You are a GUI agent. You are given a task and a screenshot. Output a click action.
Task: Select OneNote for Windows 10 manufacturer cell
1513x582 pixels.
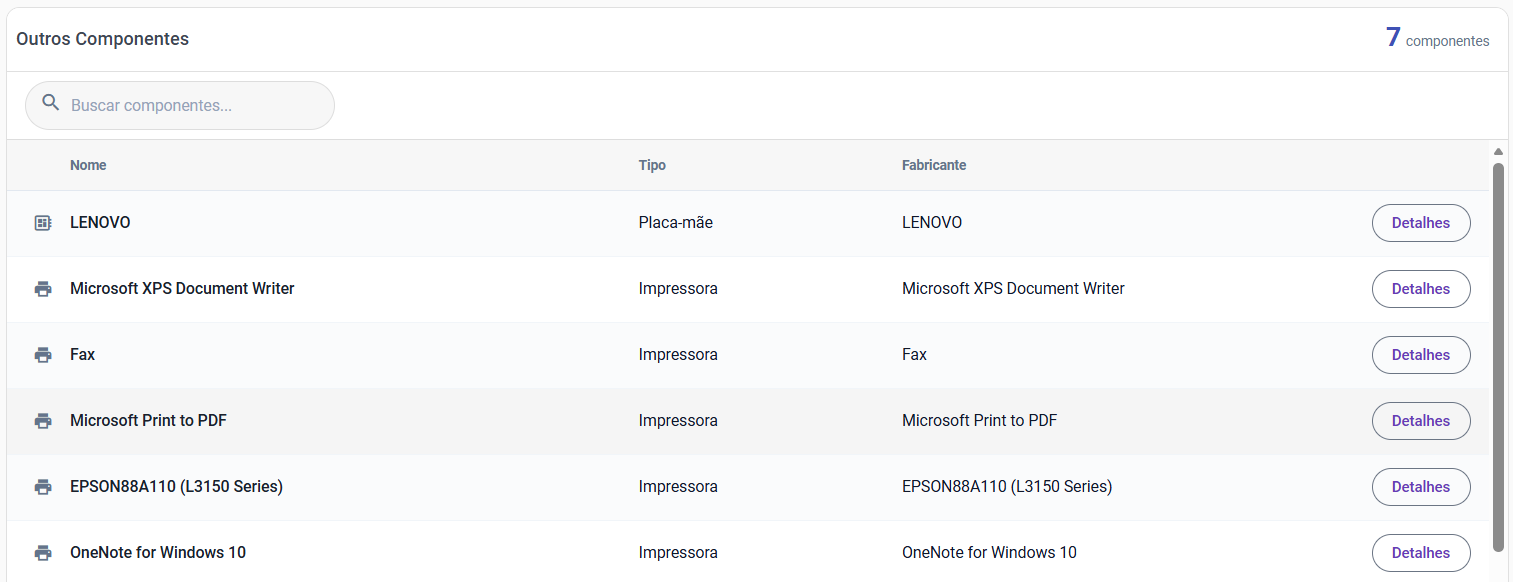[989, 553]
